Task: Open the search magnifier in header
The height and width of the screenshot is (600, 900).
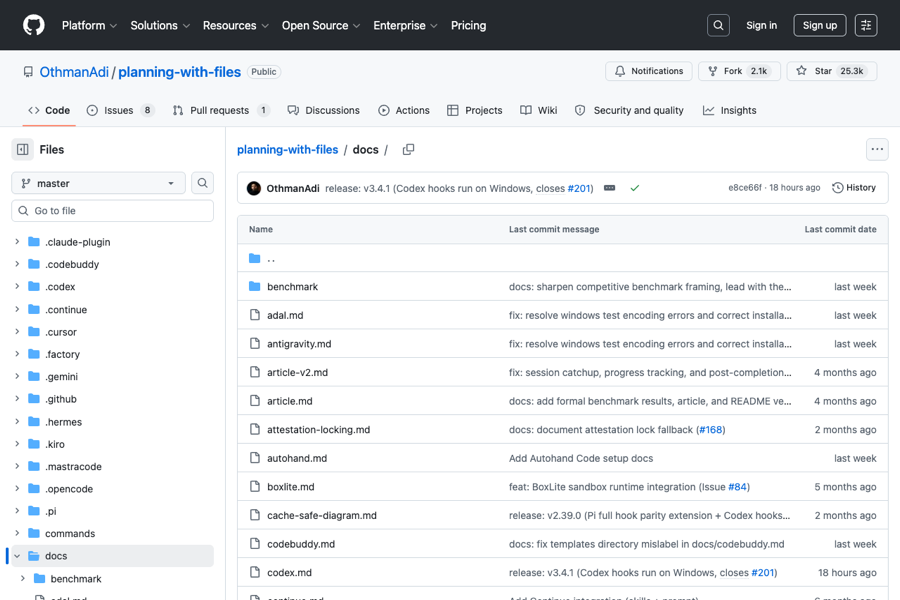Action: coord(718,25)
